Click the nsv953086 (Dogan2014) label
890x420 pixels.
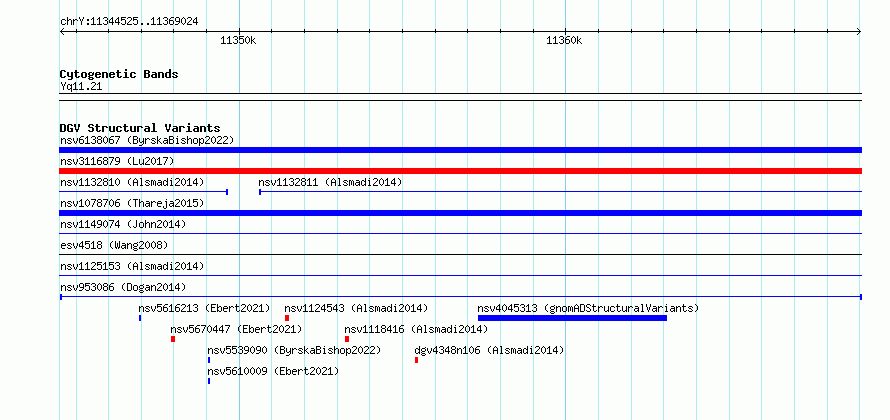pyautogui.click(x=123, y=287)
